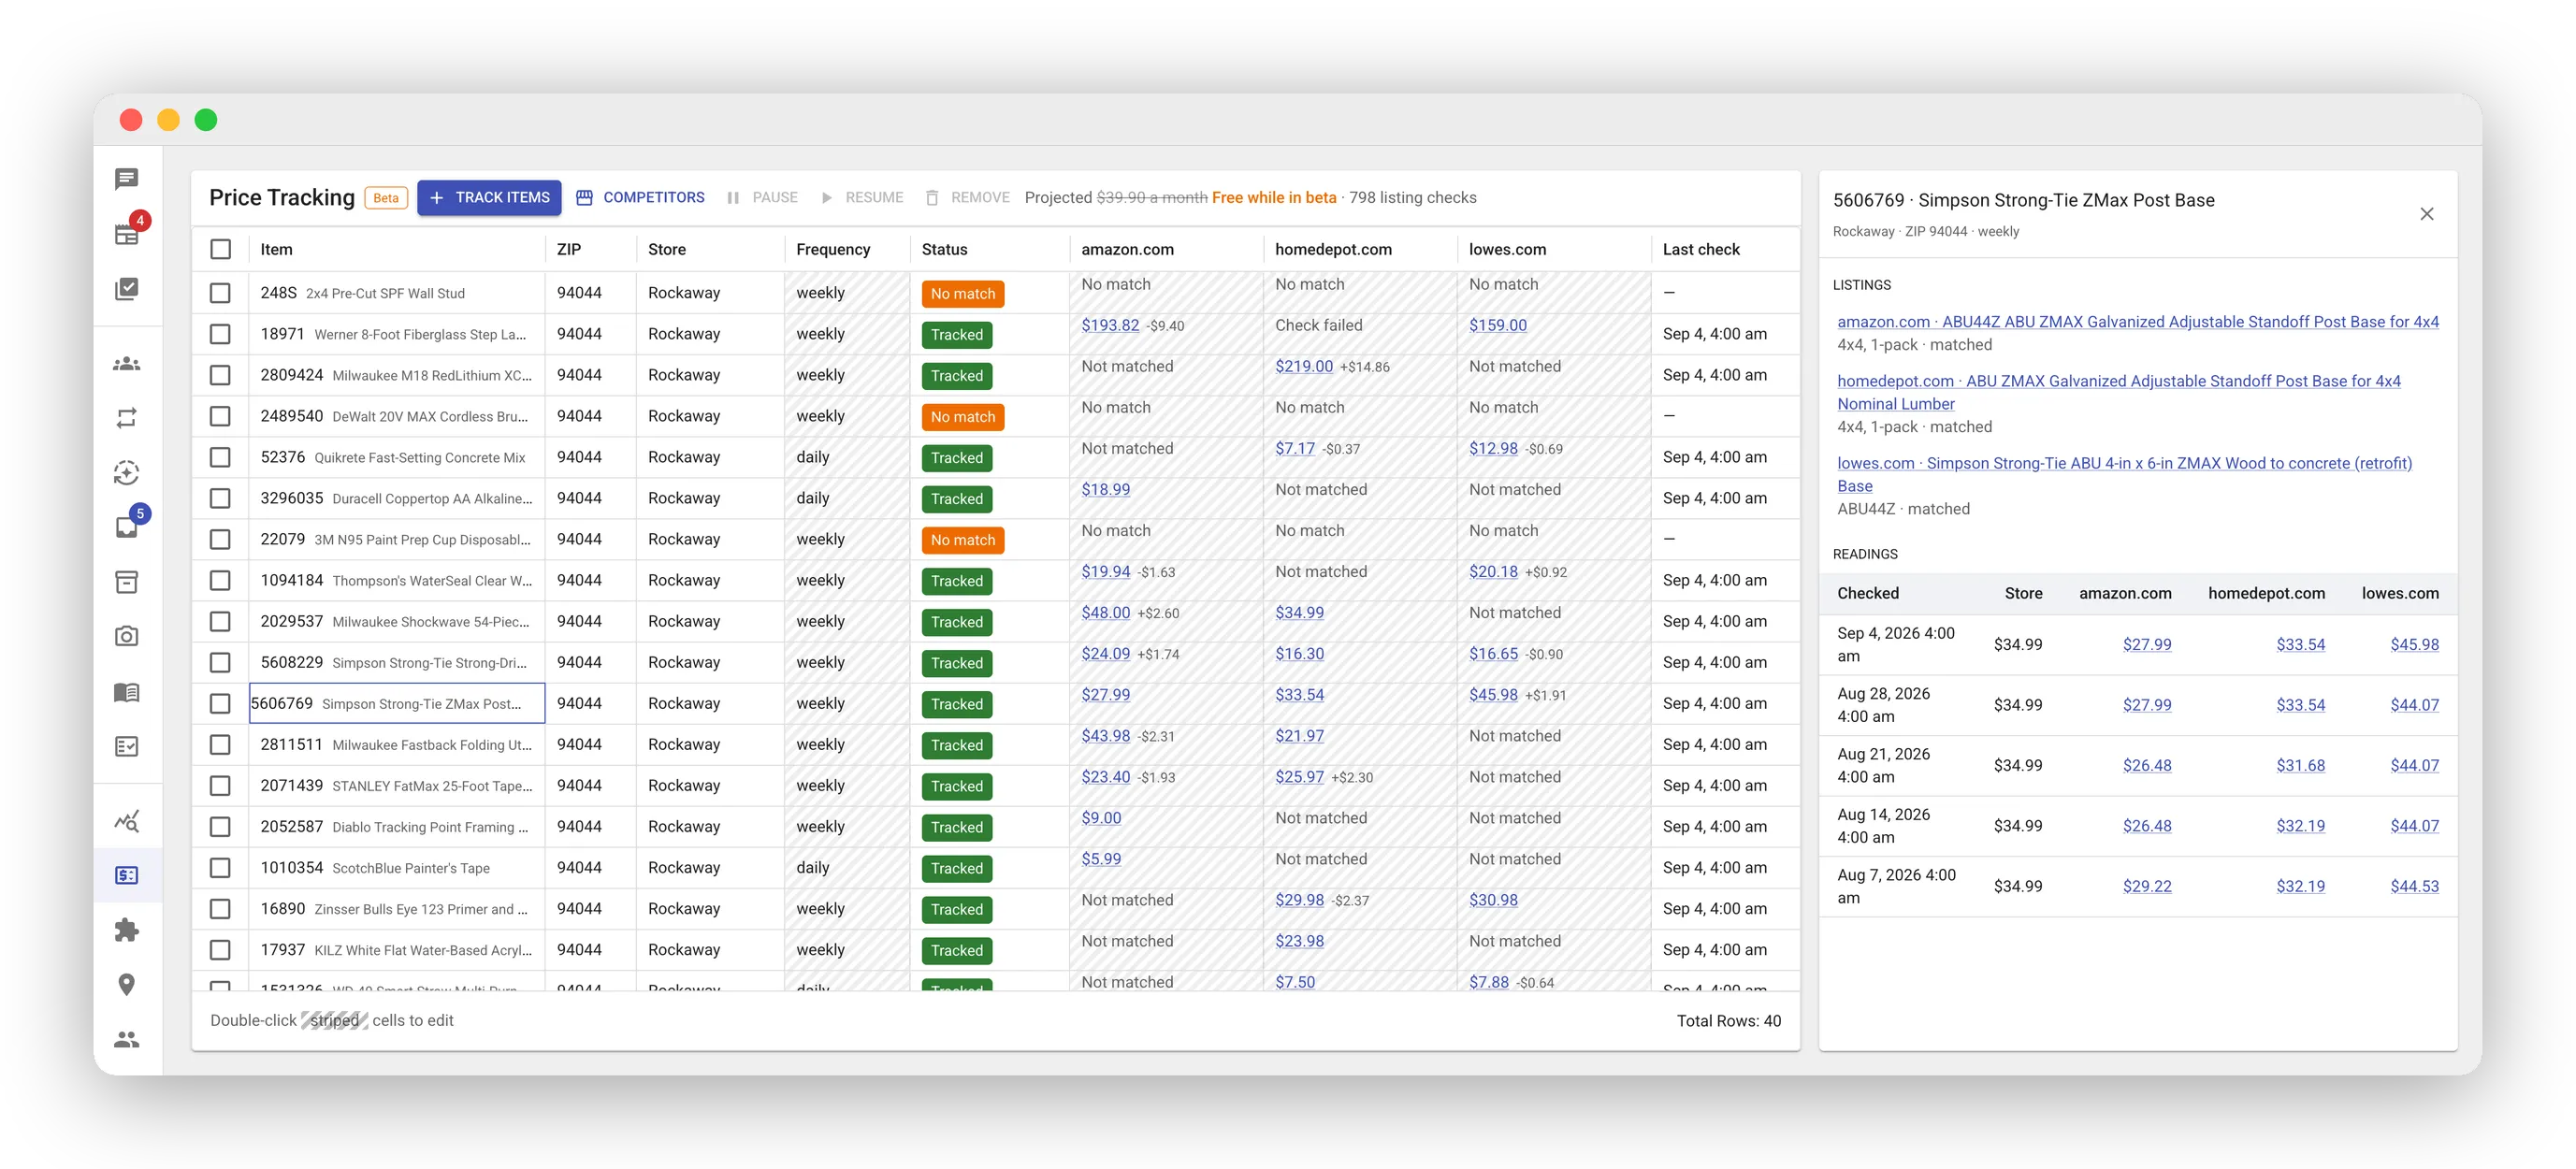The height and width of the screenshot is (1169, 2576).
Task: Open the two-person users sidebar icon
Action: tap(126, 1040)
